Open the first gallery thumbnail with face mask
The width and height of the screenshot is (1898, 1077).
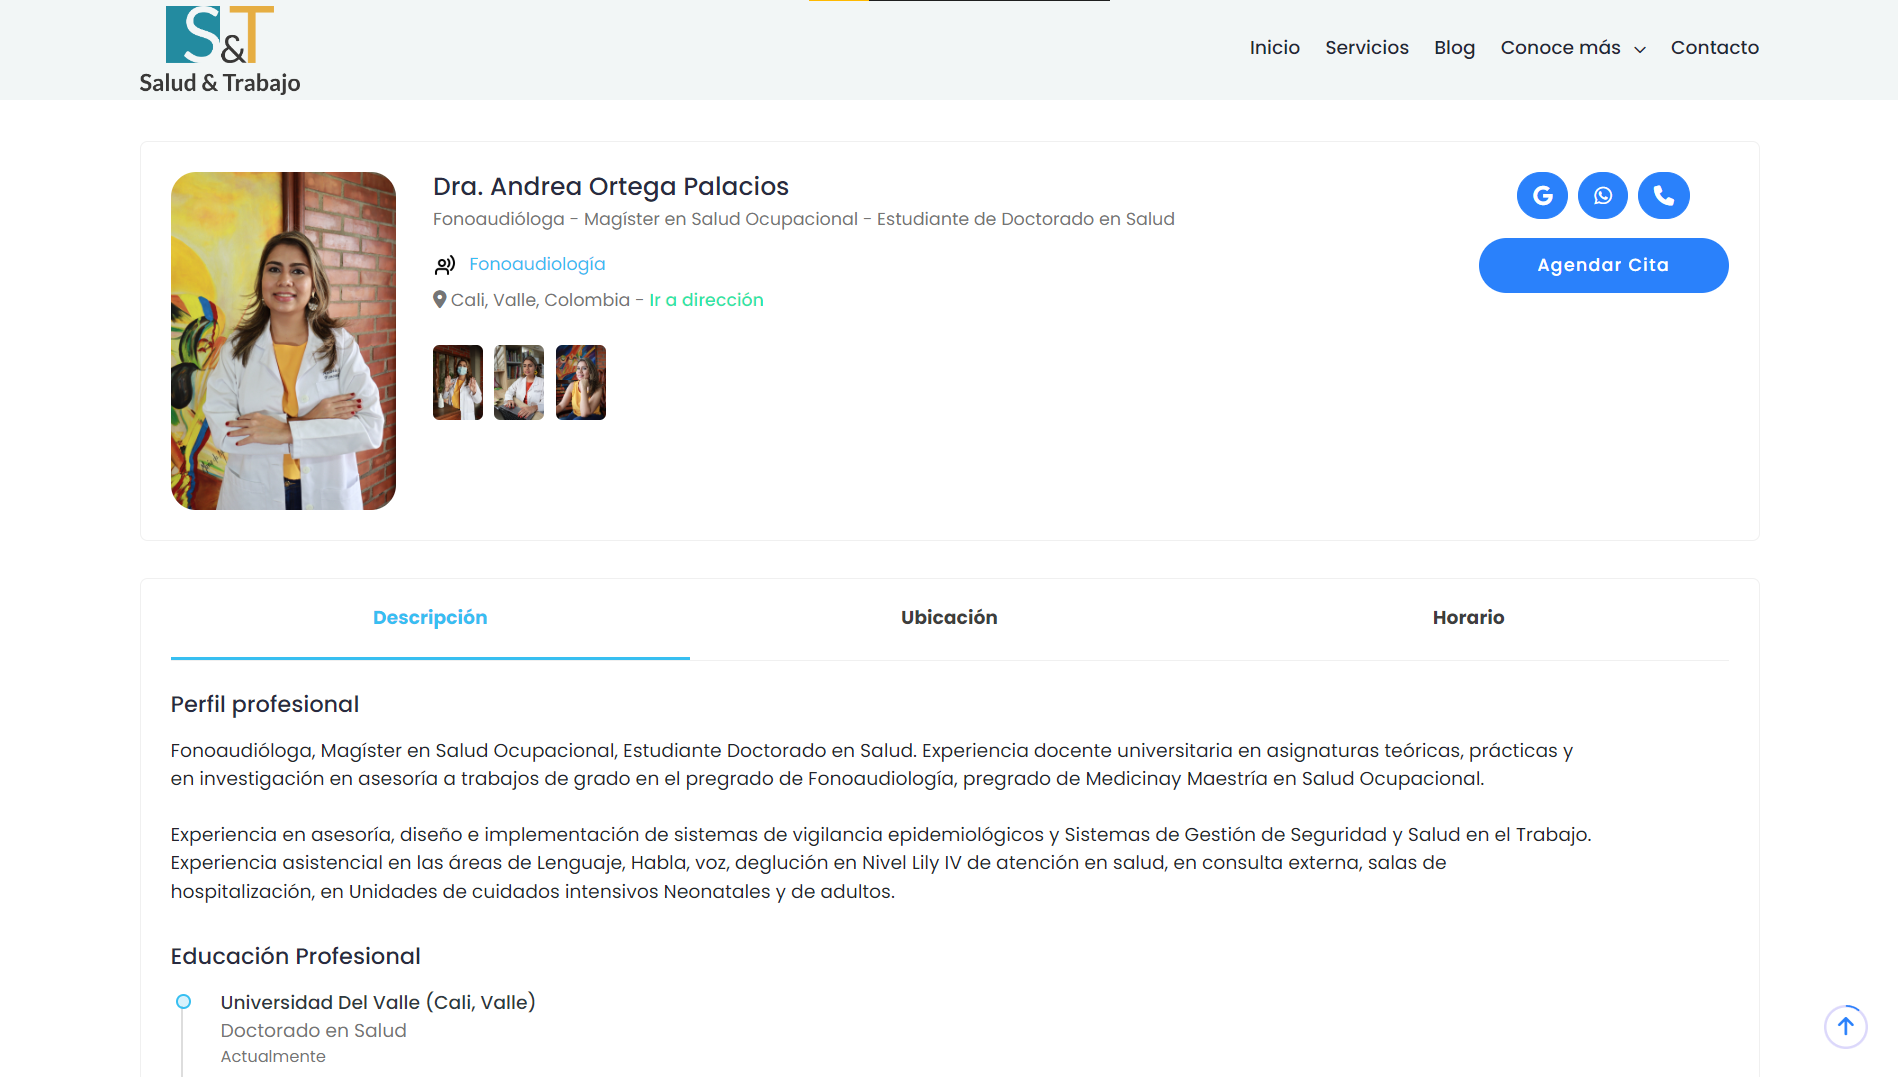coord(458,382)
